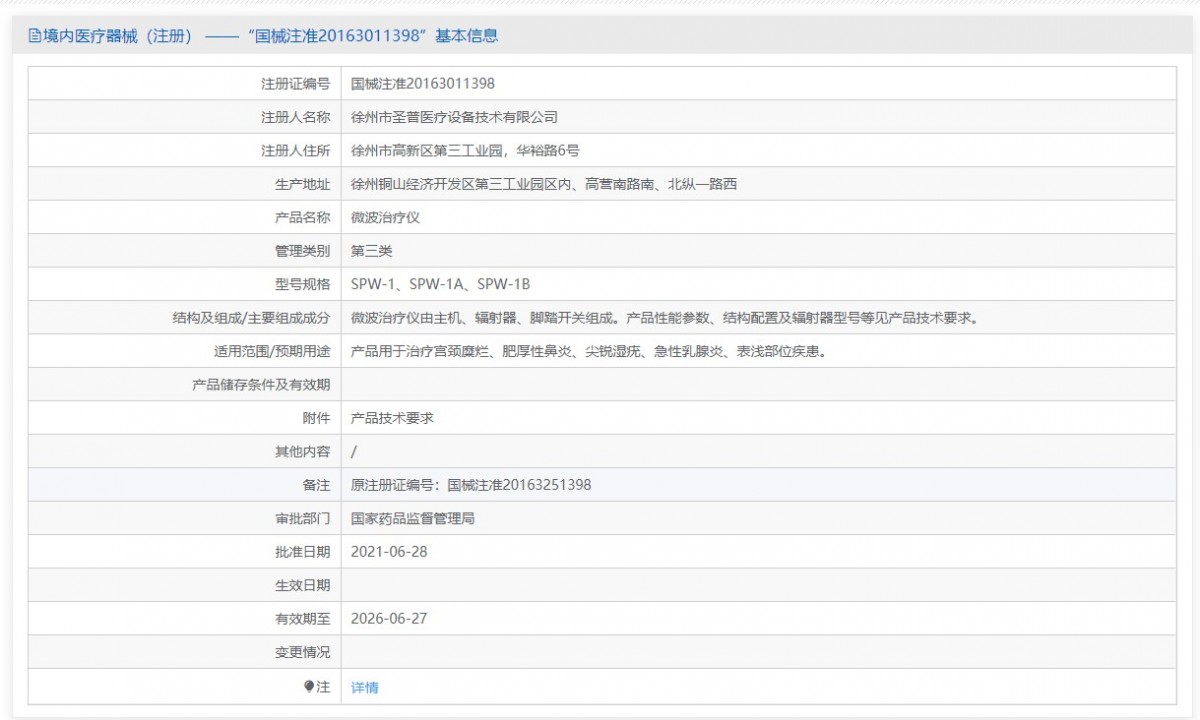Select the 生产地址 value starting 徐州铜山经济开发区

click(x=543, y=184)
